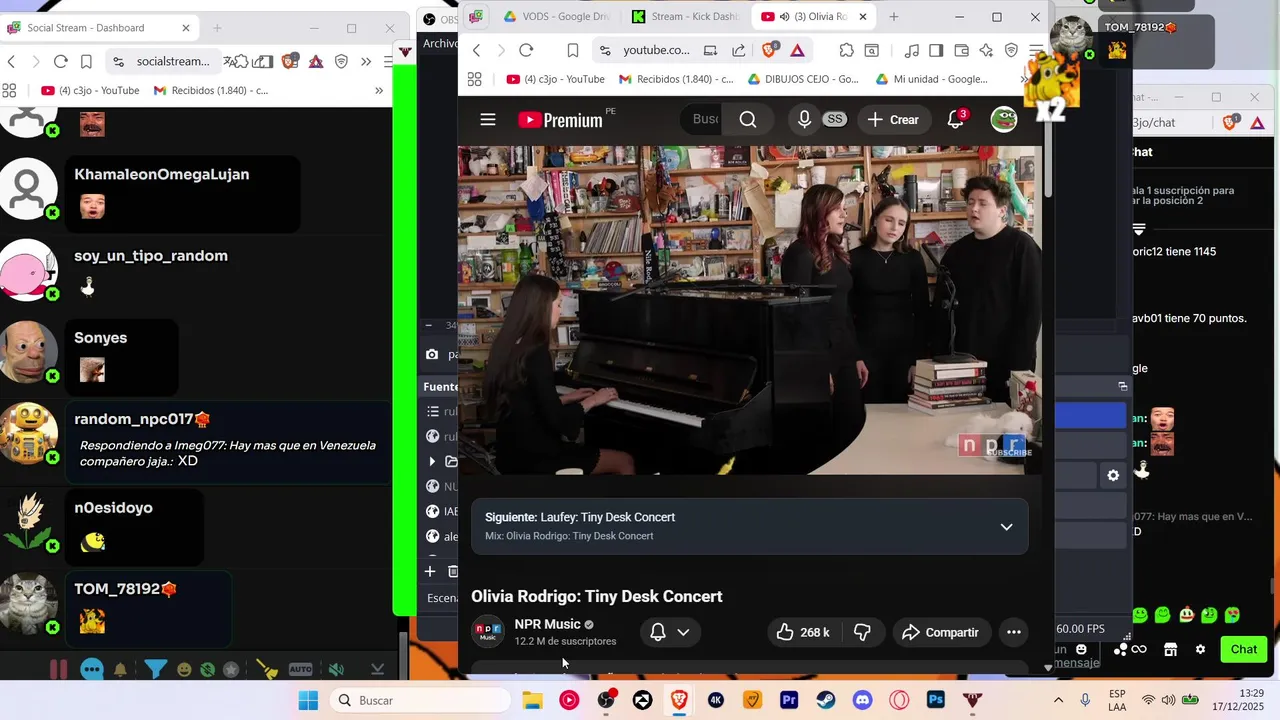Open the subscription notification bell dropdown
Viewport: 1280px width, 720px height.
670,632
